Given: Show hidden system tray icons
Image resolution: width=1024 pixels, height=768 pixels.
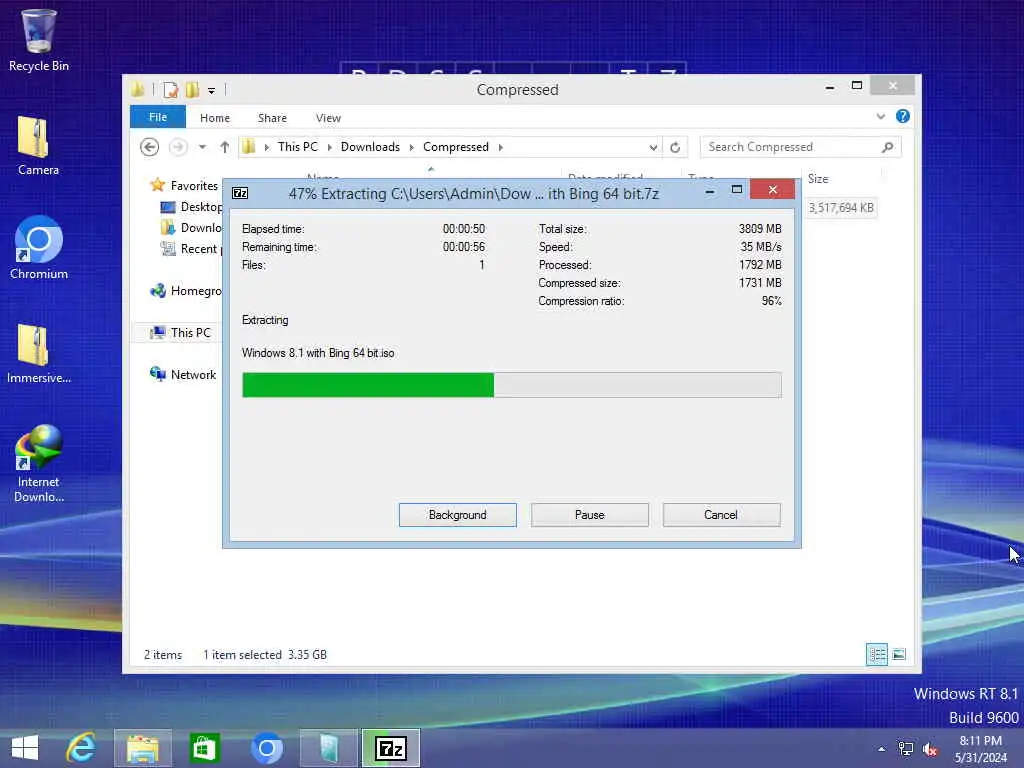Looking at the screenshot, I should 882,749.
